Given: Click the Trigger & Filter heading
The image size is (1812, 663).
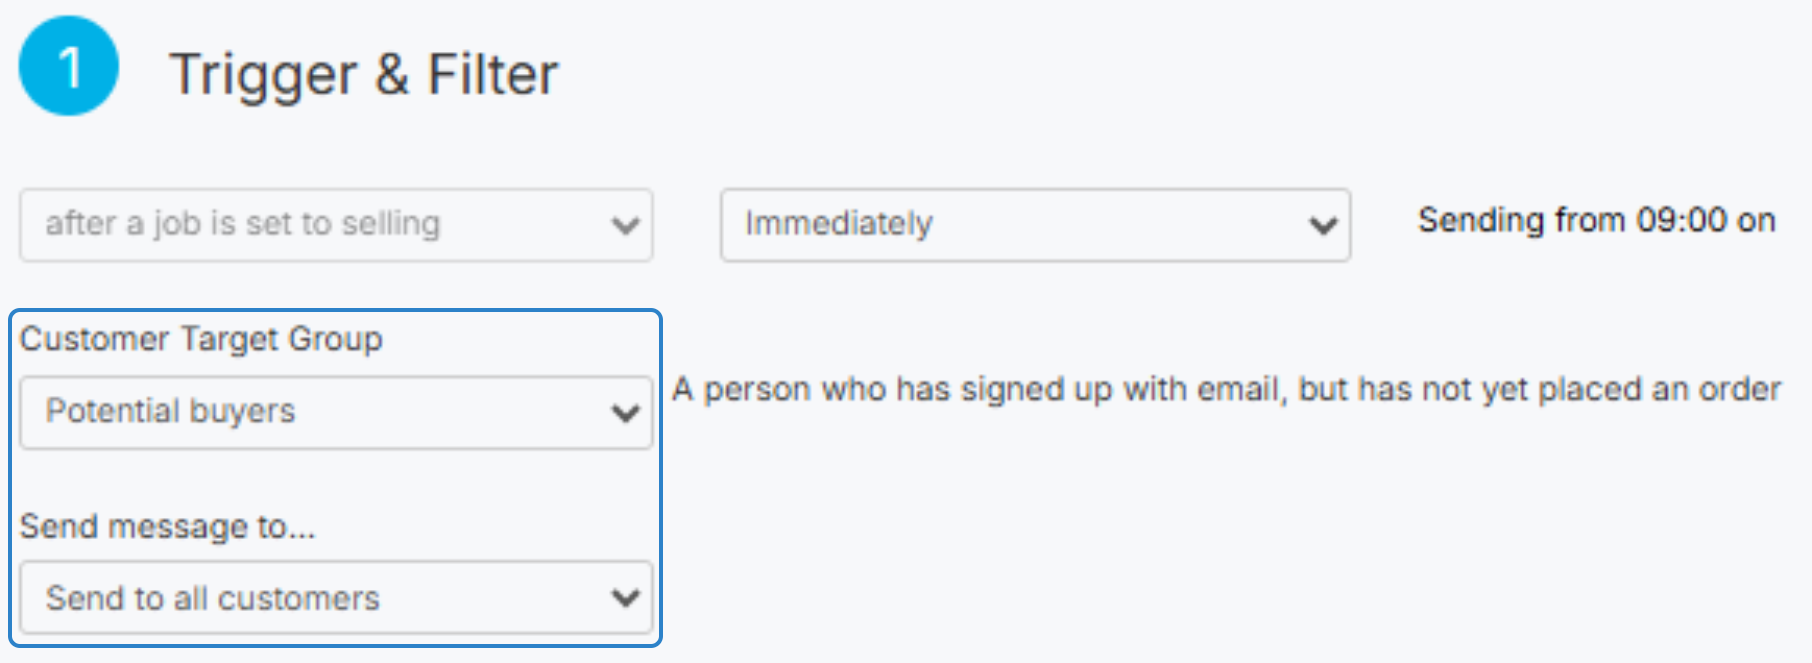Looking at the screenshot, I should (366, 72).
